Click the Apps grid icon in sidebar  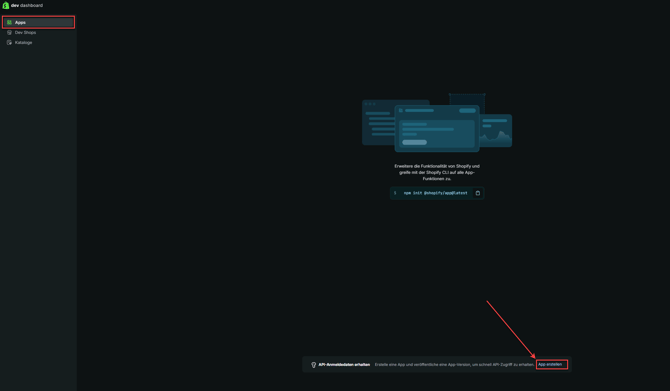9,22
